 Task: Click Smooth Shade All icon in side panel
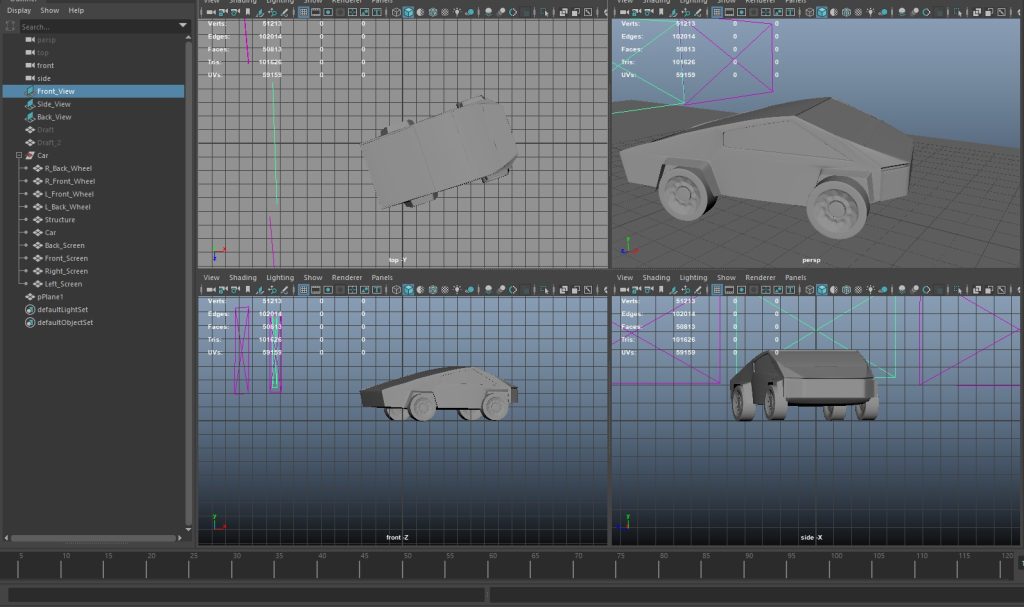[822, 289]
